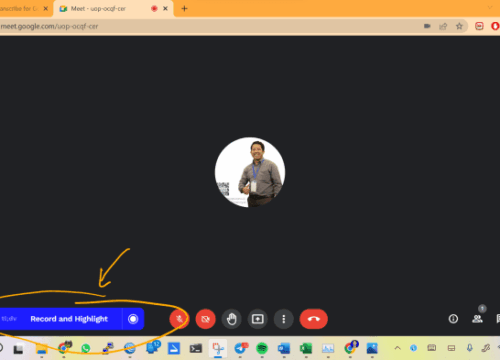Screen dimensions: 500x360
Task: Open meeting details info icon
Action: [453, 319]
